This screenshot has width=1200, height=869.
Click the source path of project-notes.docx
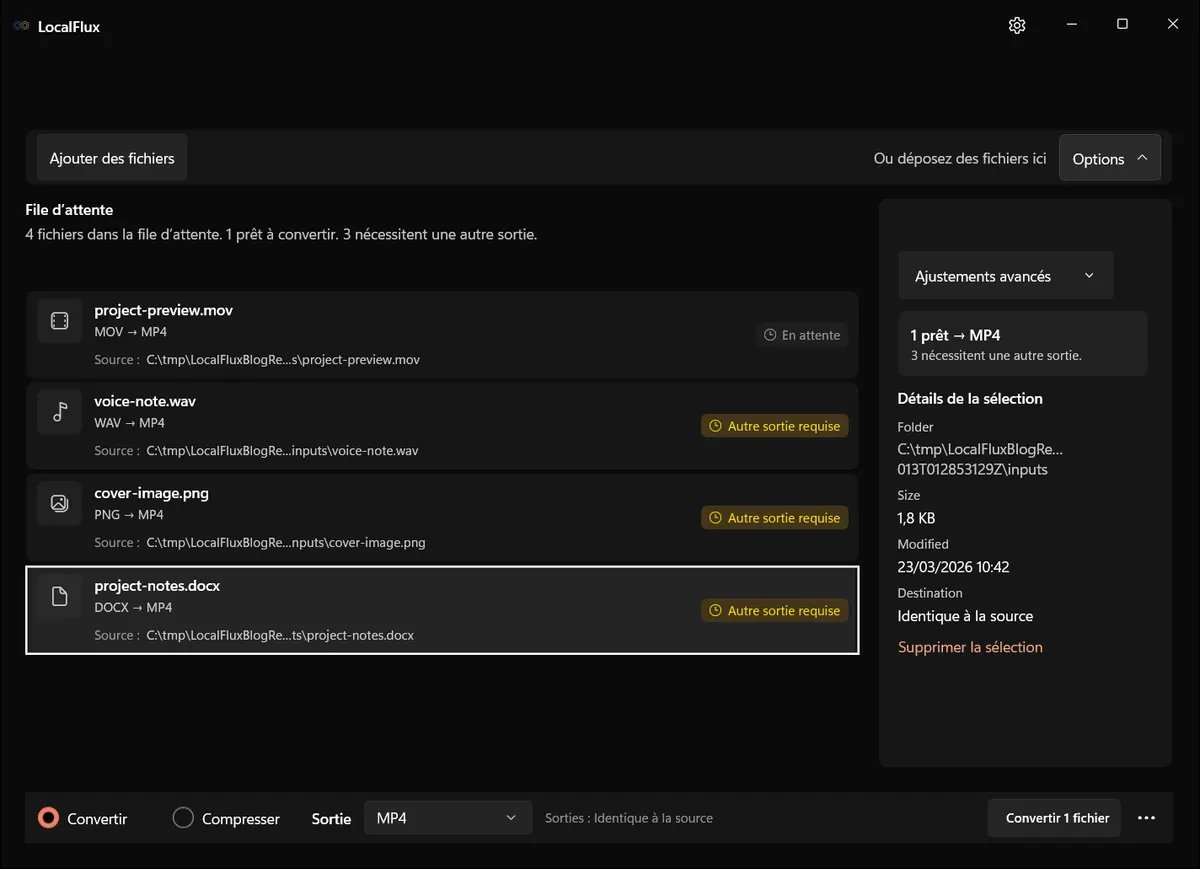click(x=280, y=635)
